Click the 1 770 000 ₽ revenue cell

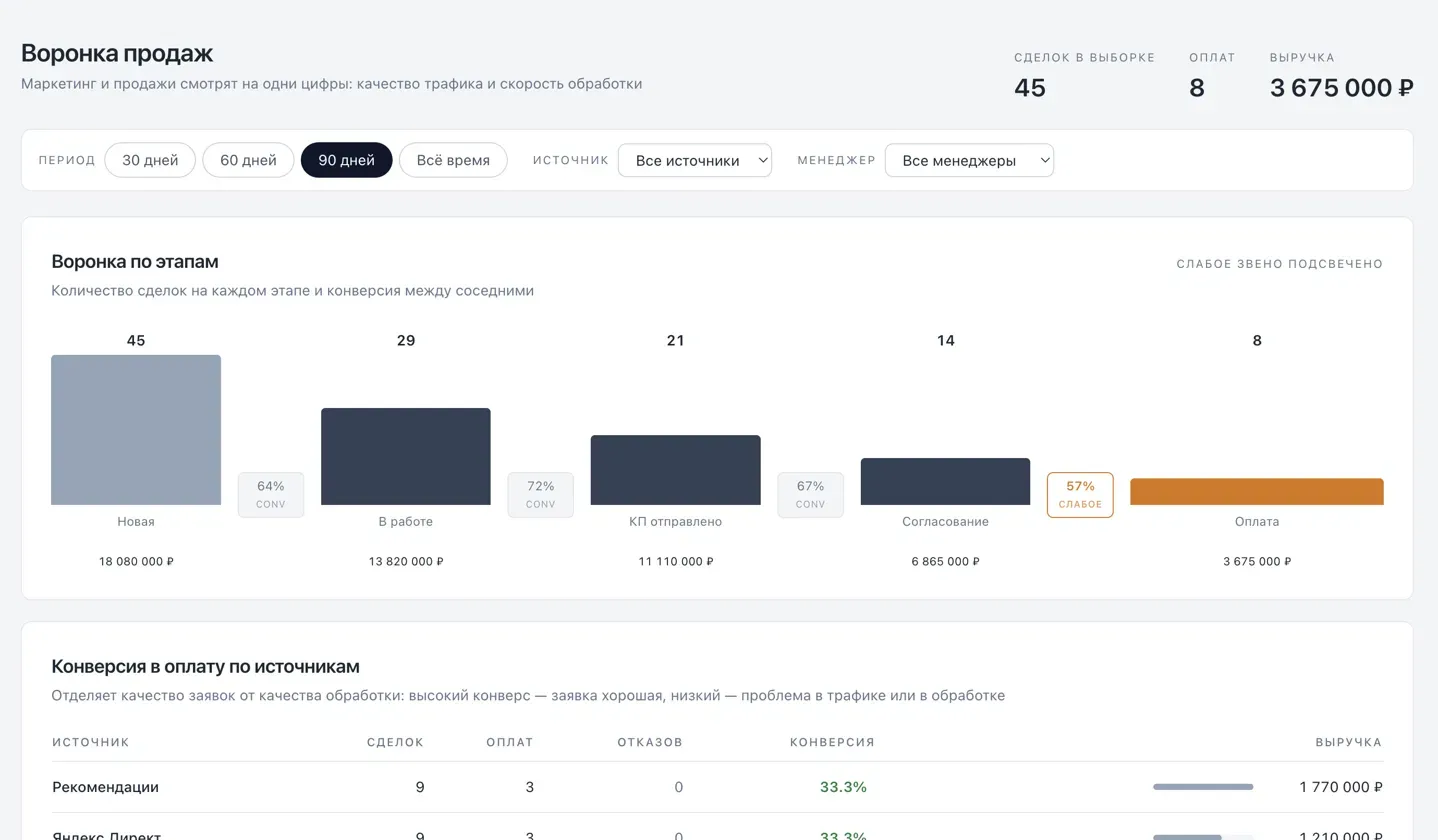(x=1341, y=787)
